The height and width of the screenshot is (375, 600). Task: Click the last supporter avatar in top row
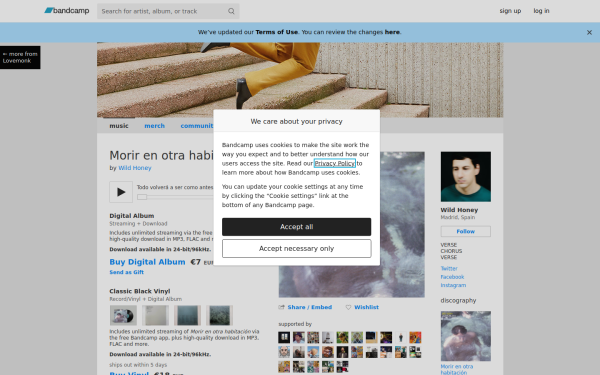(415, 337)
